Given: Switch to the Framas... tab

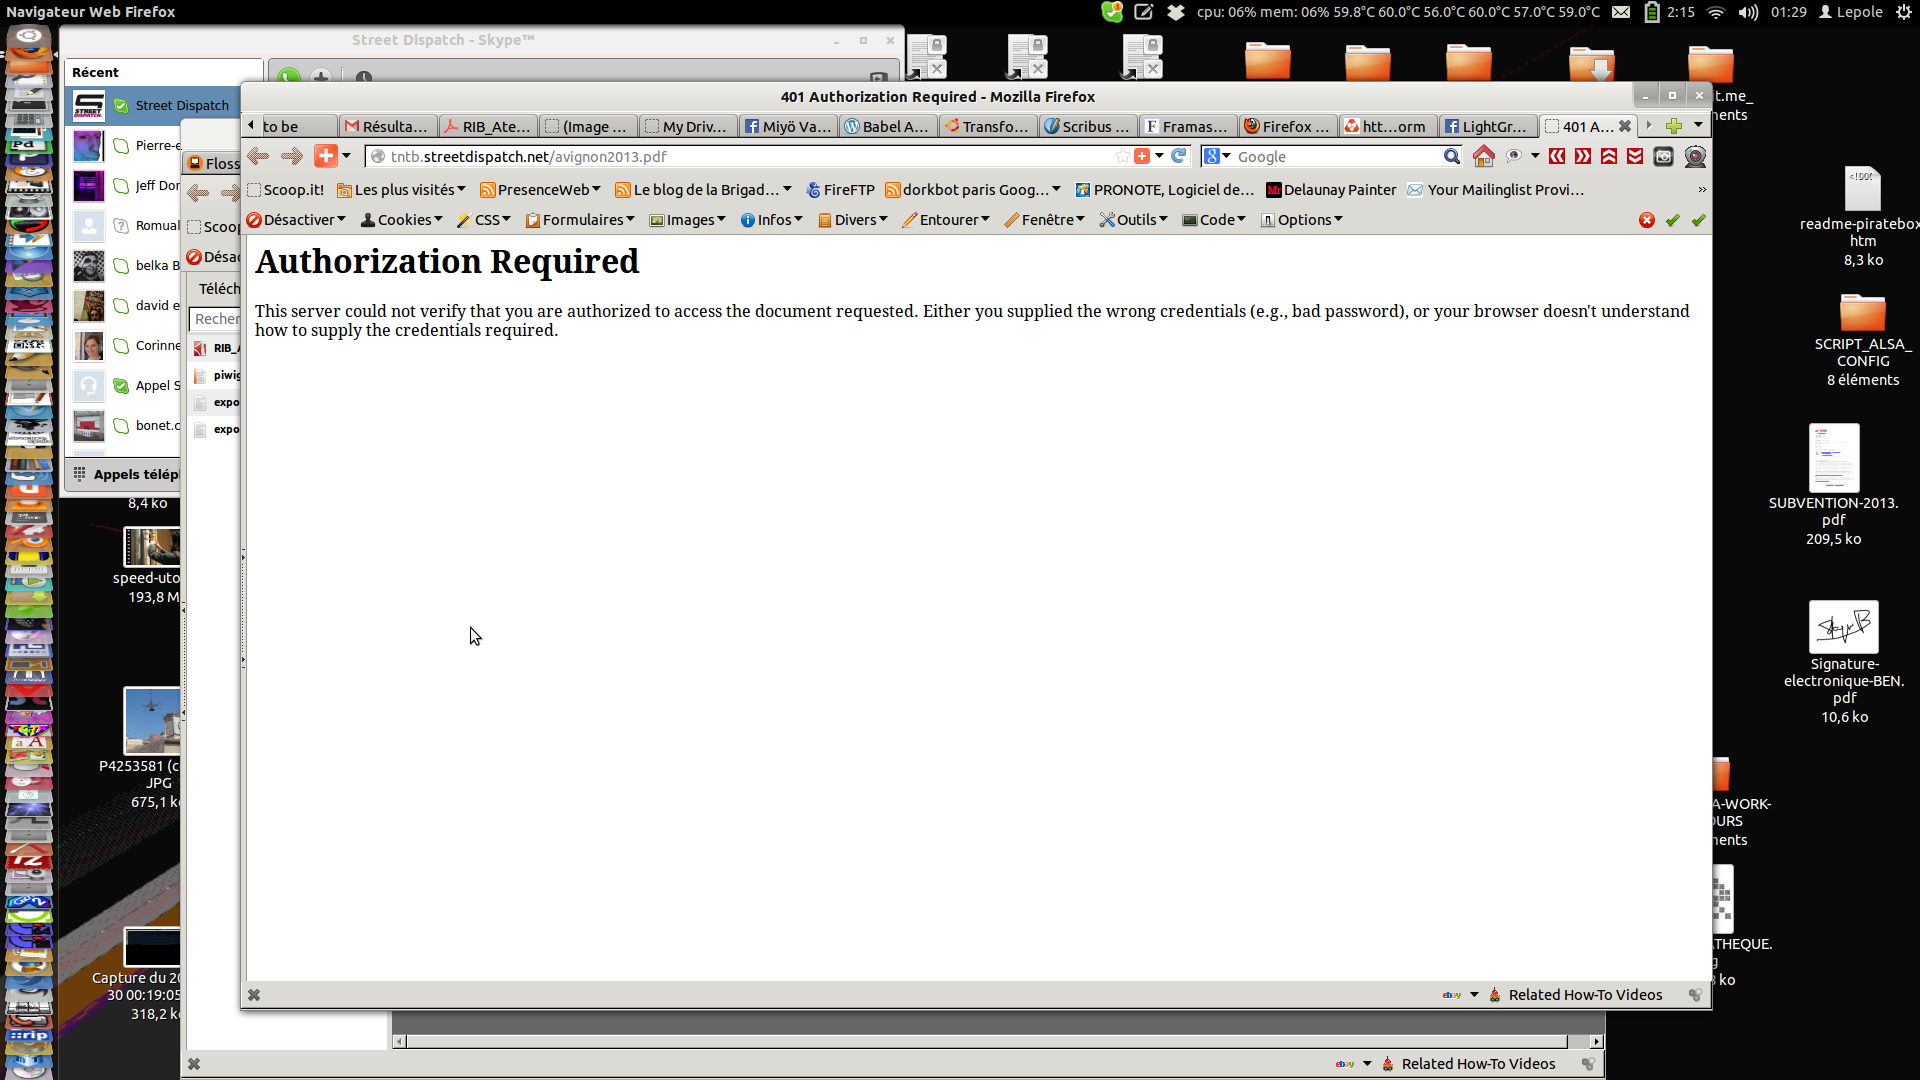Looking at the screenshot, I should [1187, 127].
